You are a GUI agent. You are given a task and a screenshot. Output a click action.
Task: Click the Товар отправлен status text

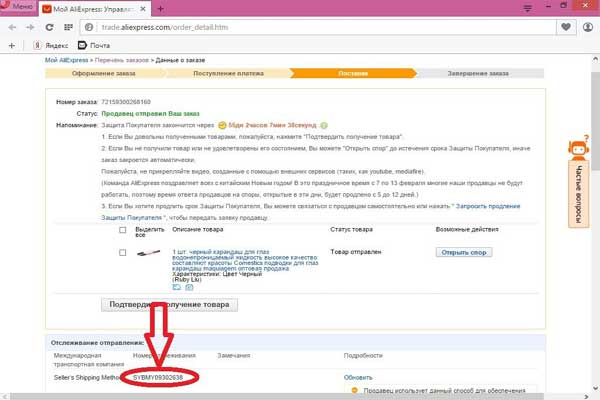356,251
